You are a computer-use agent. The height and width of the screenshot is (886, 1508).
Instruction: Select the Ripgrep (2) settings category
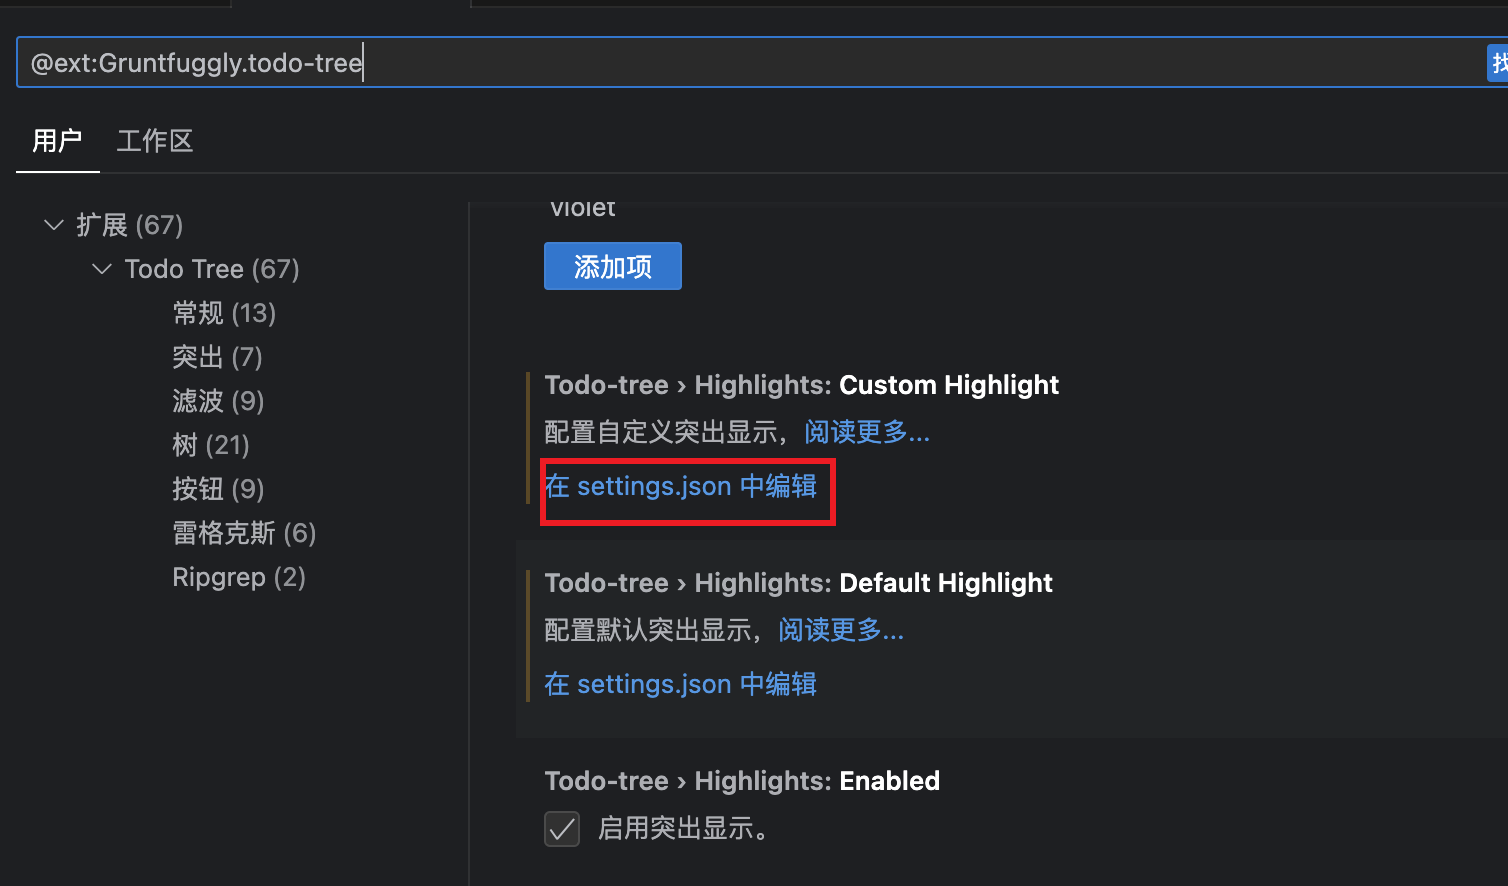point(239,576)
